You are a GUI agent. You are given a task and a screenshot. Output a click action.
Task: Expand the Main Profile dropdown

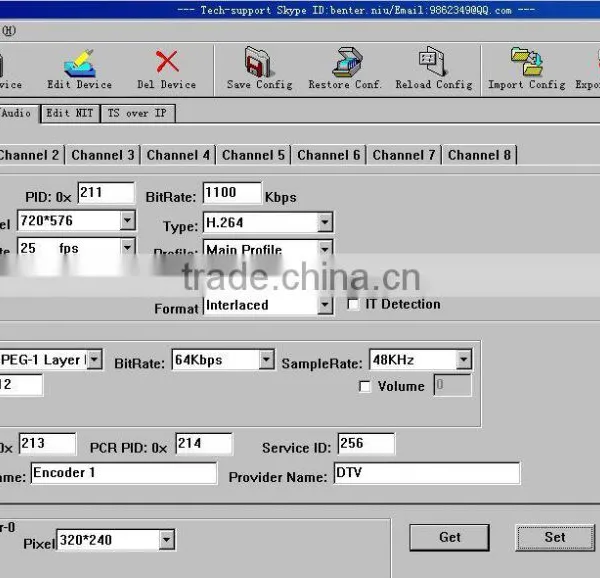coord(325,249)
